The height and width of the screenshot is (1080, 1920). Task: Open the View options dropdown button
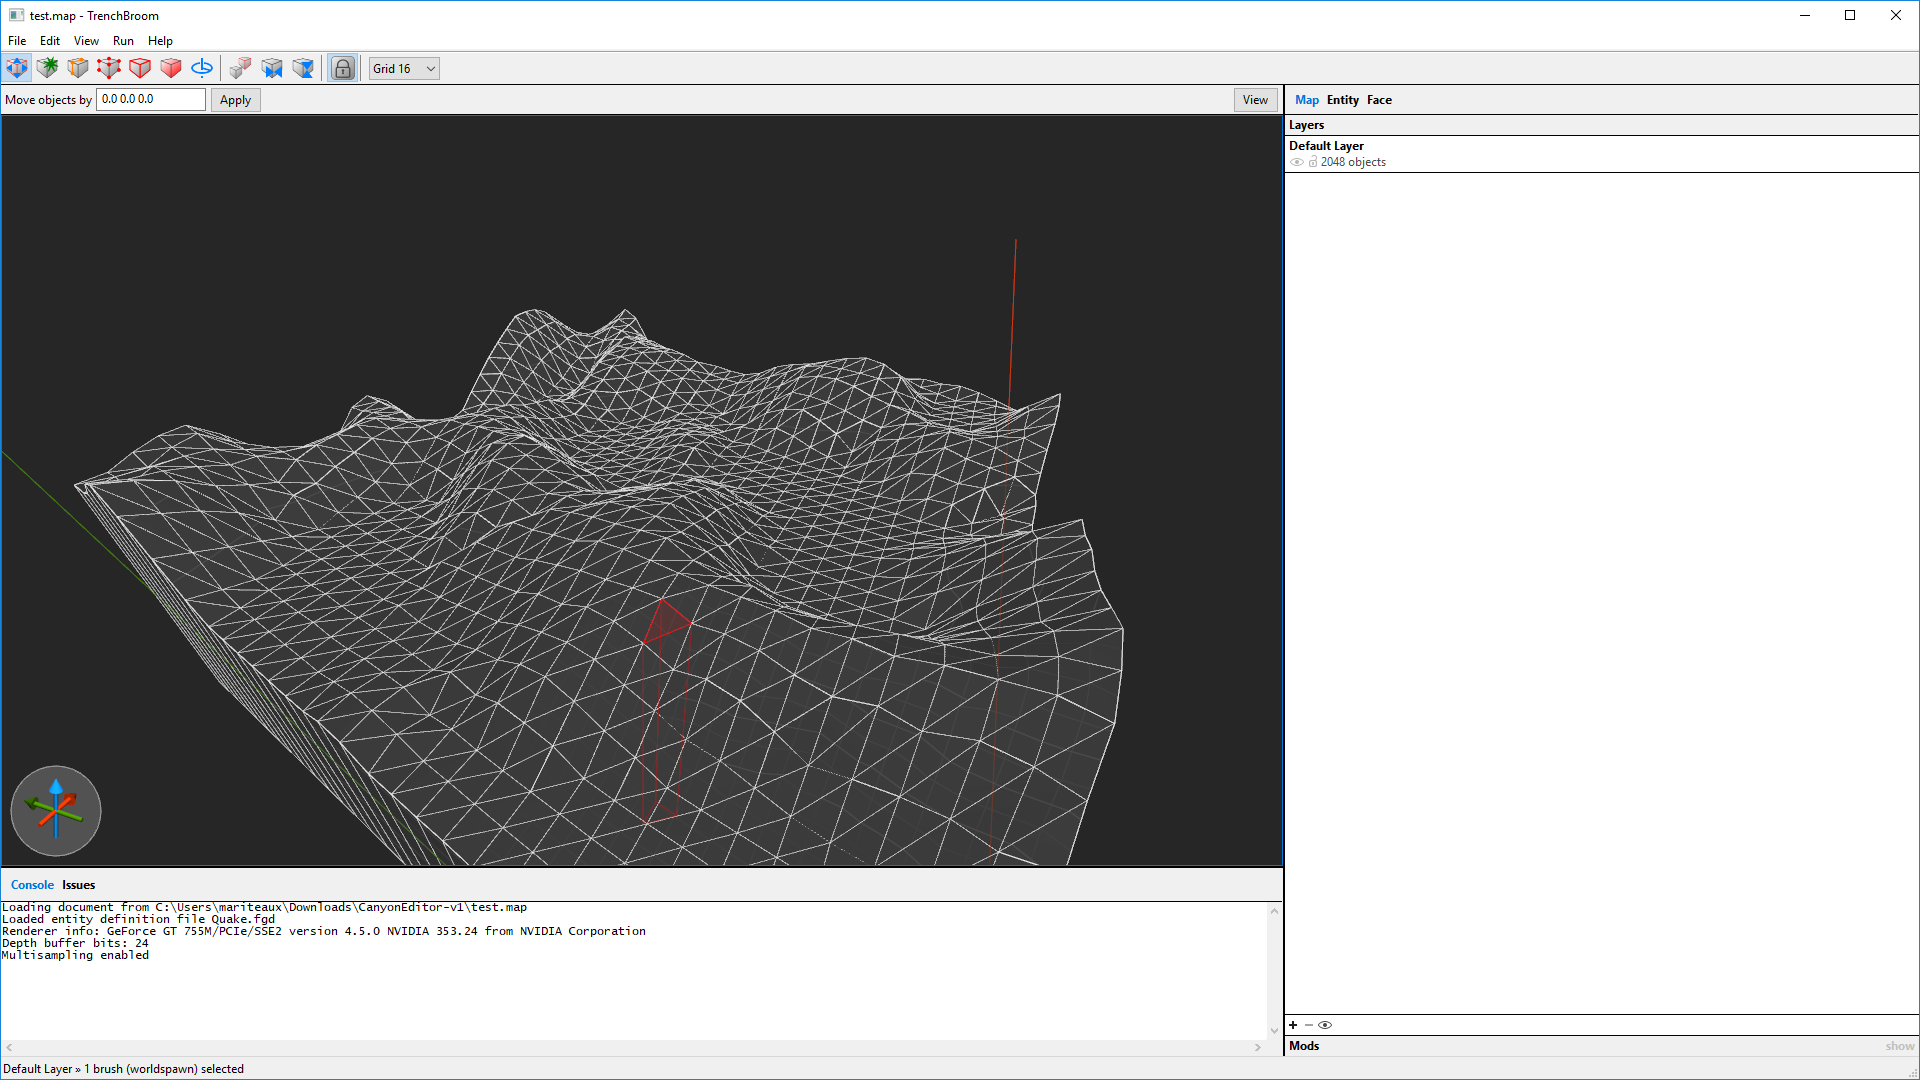point(1255,99)
